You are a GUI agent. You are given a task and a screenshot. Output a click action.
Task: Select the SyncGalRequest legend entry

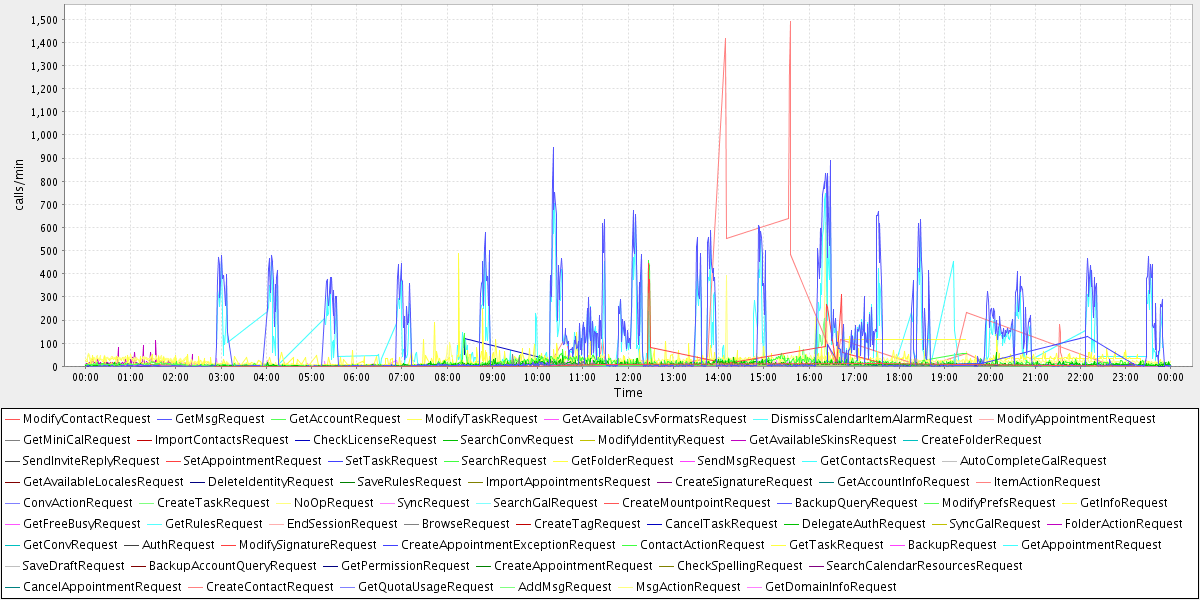tap(994, 524)
